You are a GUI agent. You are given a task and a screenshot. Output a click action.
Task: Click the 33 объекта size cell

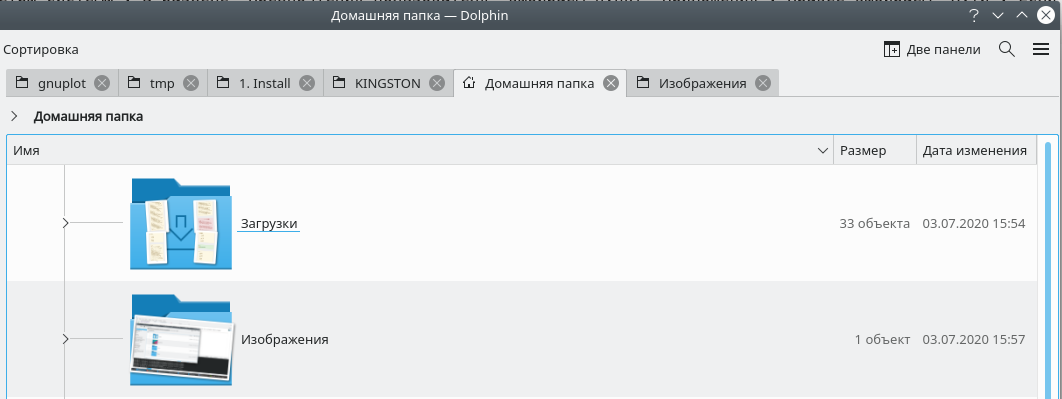pyautogui.click(x=874, y=224)
